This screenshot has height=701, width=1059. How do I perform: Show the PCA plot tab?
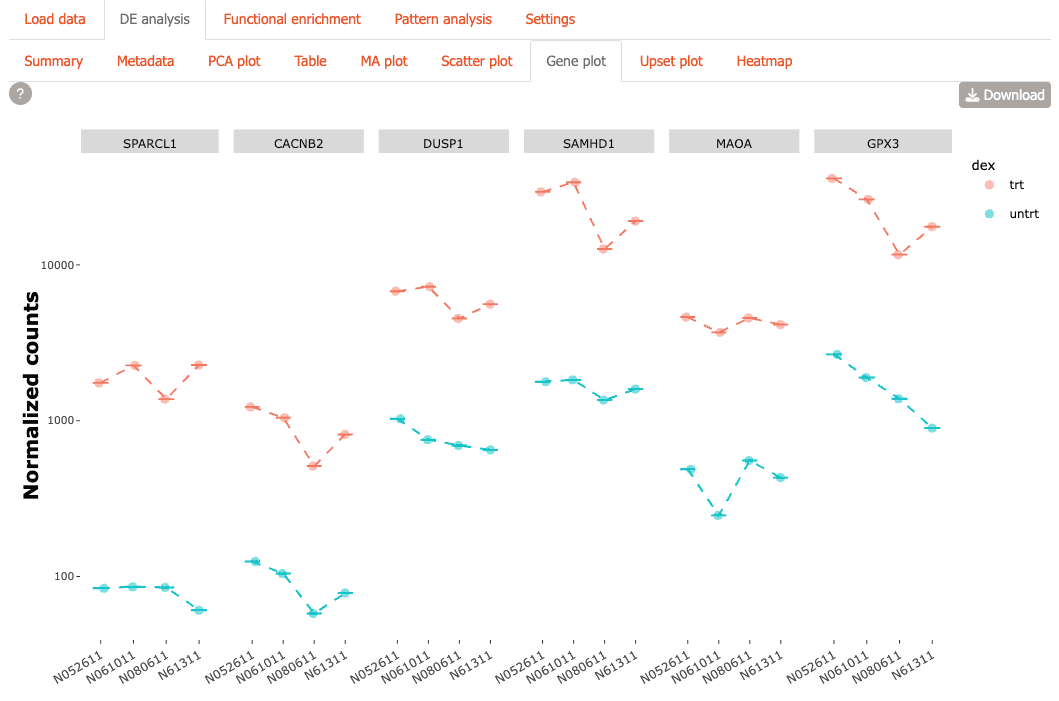click(x=234, y=61)
